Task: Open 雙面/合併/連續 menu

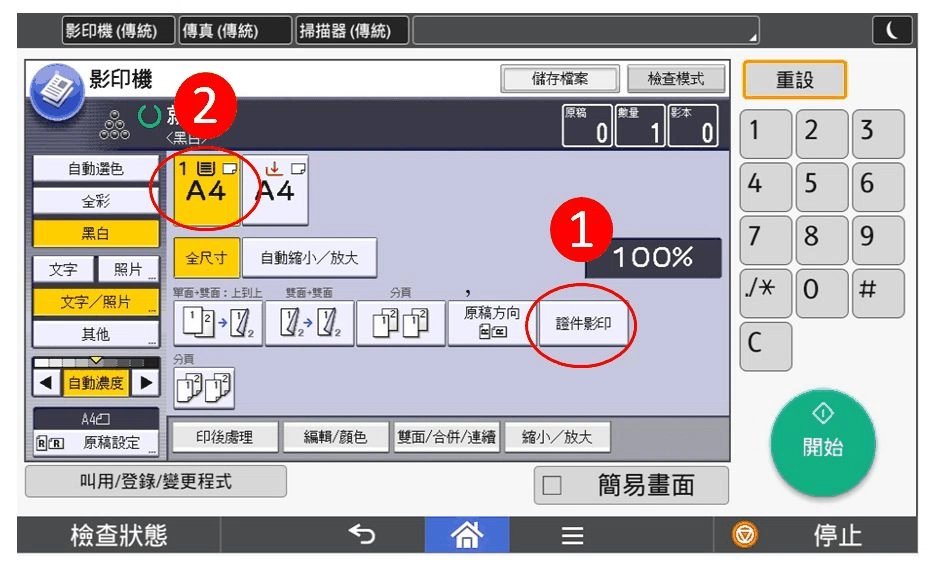Action: (447, 437)
